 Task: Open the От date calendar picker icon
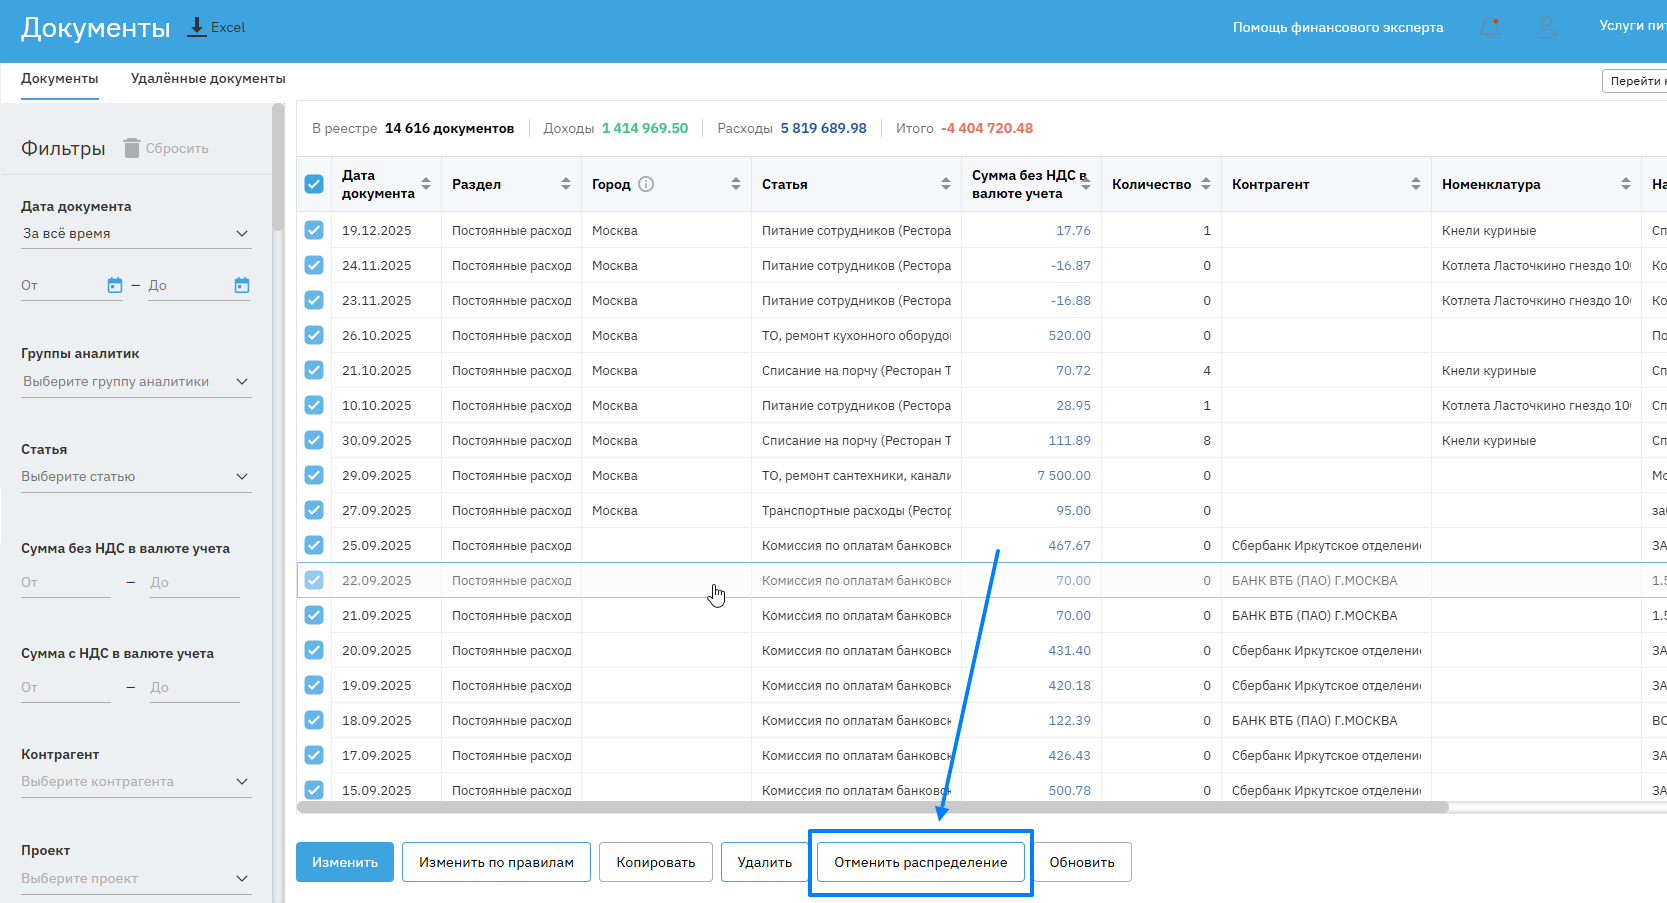(115, 285)
